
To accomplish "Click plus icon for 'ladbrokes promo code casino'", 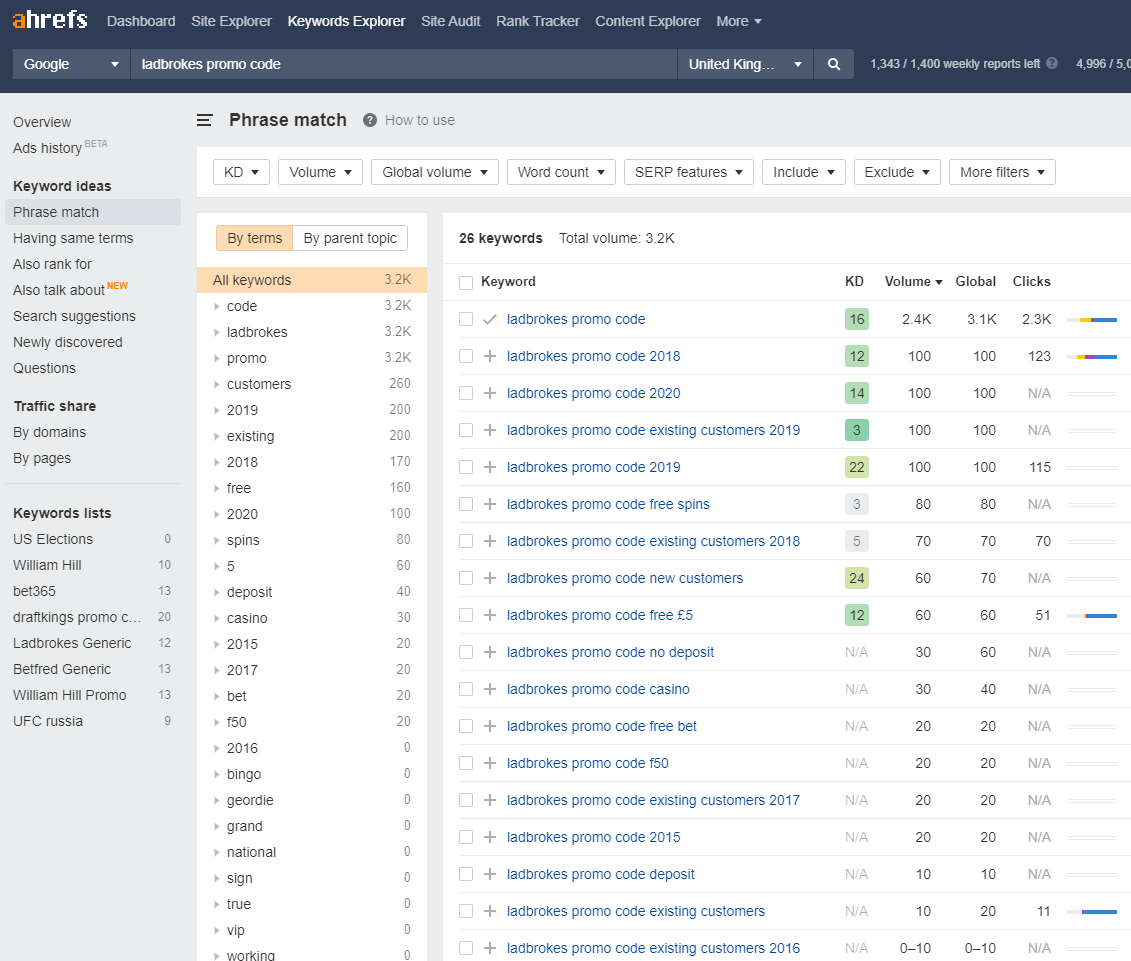I will coord(490,689).
